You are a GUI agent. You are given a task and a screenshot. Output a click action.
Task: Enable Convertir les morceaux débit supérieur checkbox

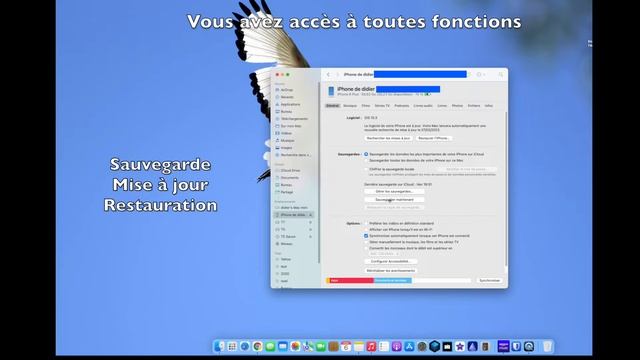(x=366, y=248)
